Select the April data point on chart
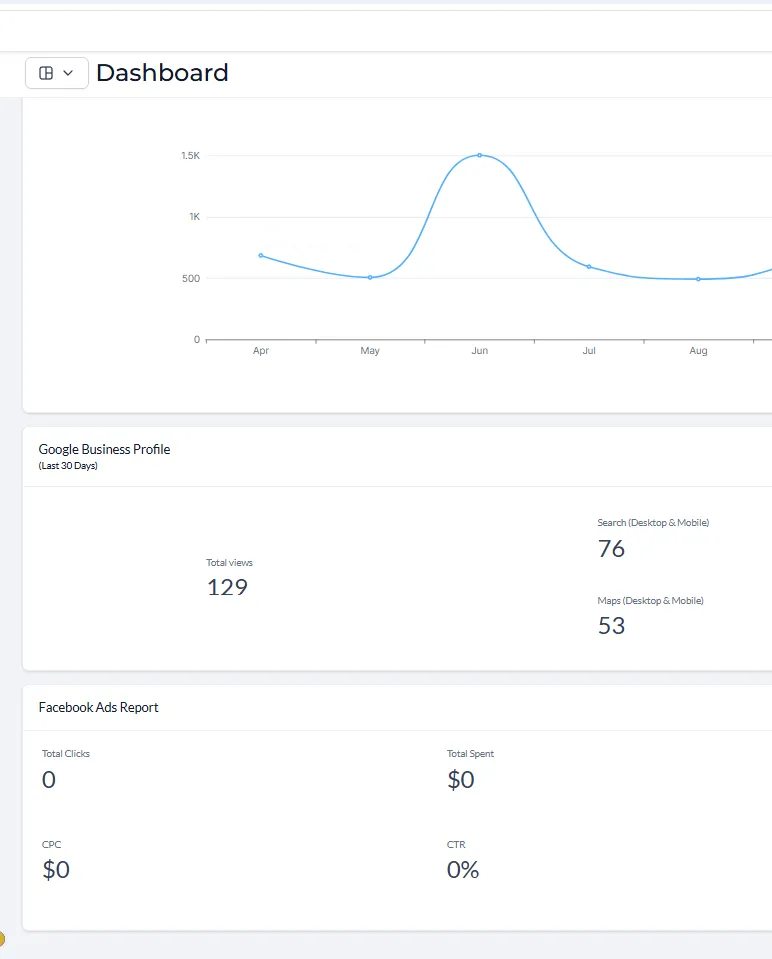 [x=261, y=255]
